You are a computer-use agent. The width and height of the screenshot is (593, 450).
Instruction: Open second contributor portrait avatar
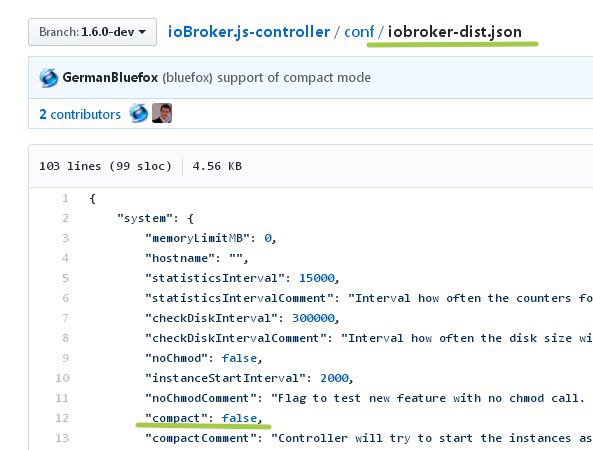click(162, 113)
